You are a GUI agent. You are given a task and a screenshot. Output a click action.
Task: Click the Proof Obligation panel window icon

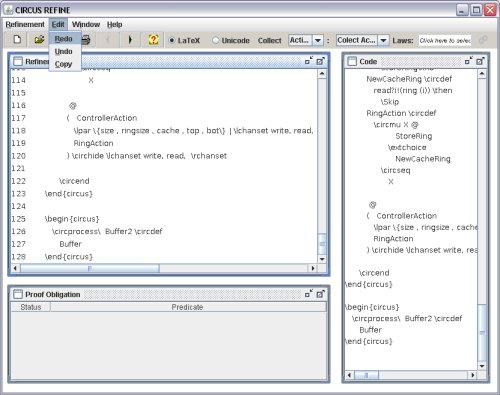click(x=18, y=294)
